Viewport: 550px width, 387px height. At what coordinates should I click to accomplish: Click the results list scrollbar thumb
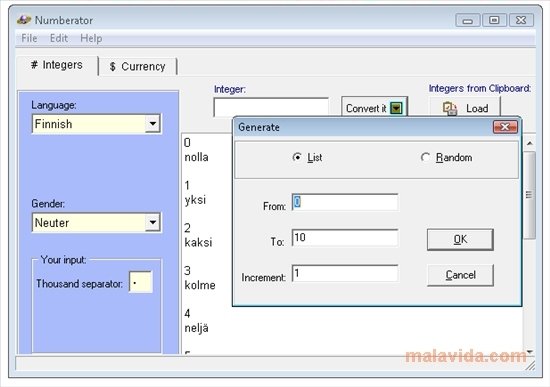pos(529,195)
